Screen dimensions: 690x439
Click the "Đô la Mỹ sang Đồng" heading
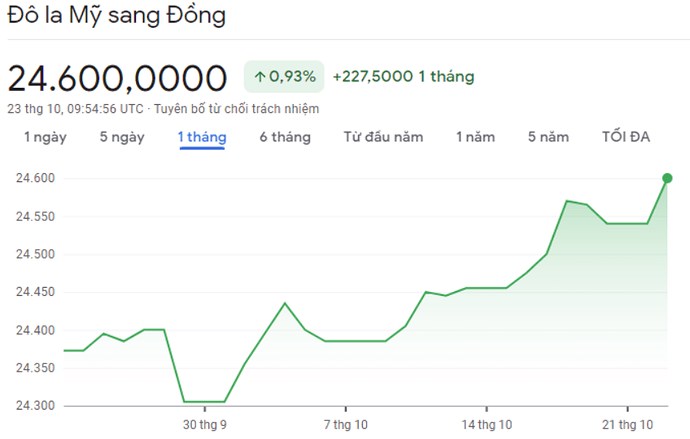(117, 16)
